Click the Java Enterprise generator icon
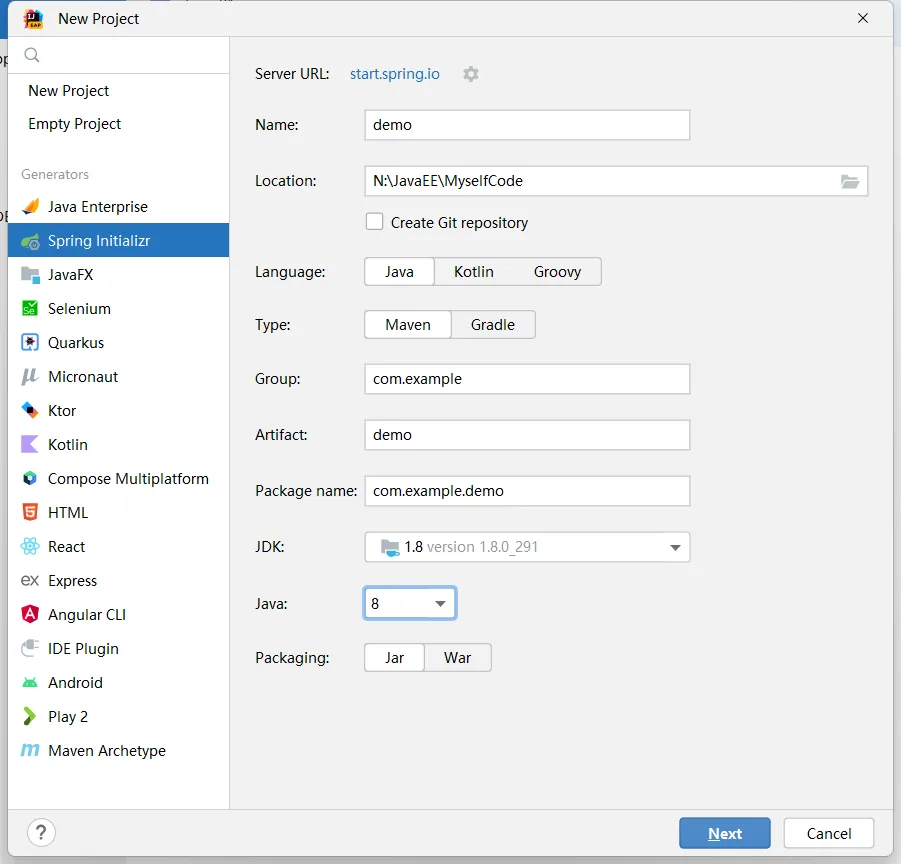 30,207
